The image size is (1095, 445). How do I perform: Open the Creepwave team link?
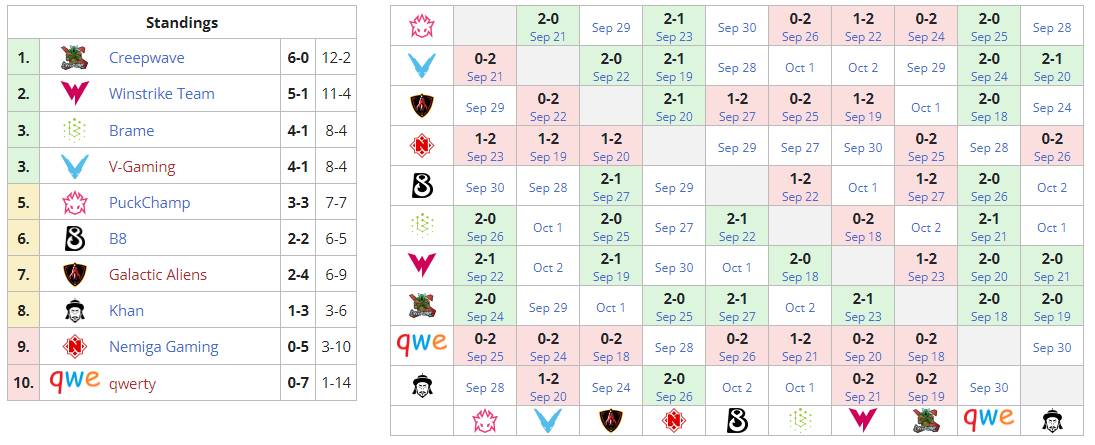coord(146,58)
